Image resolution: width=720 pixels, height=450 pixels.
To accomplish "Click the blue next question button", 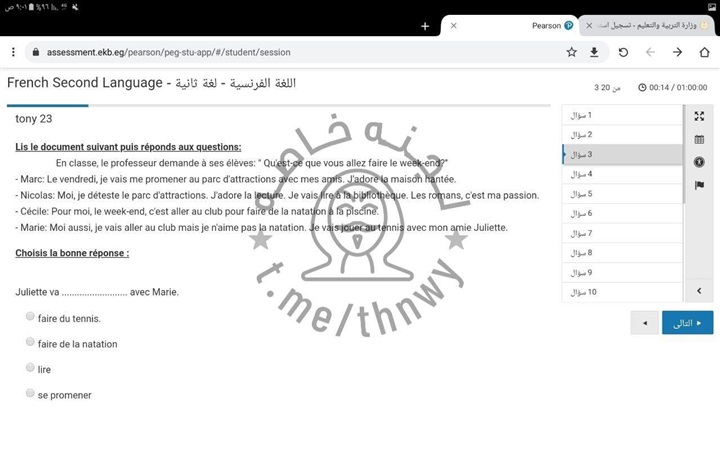I will coord(687,323).
